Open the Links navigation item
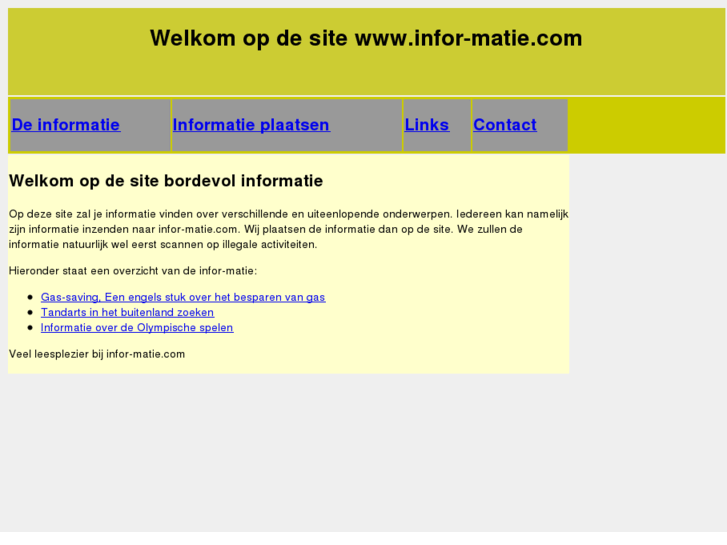 [427, 125]
